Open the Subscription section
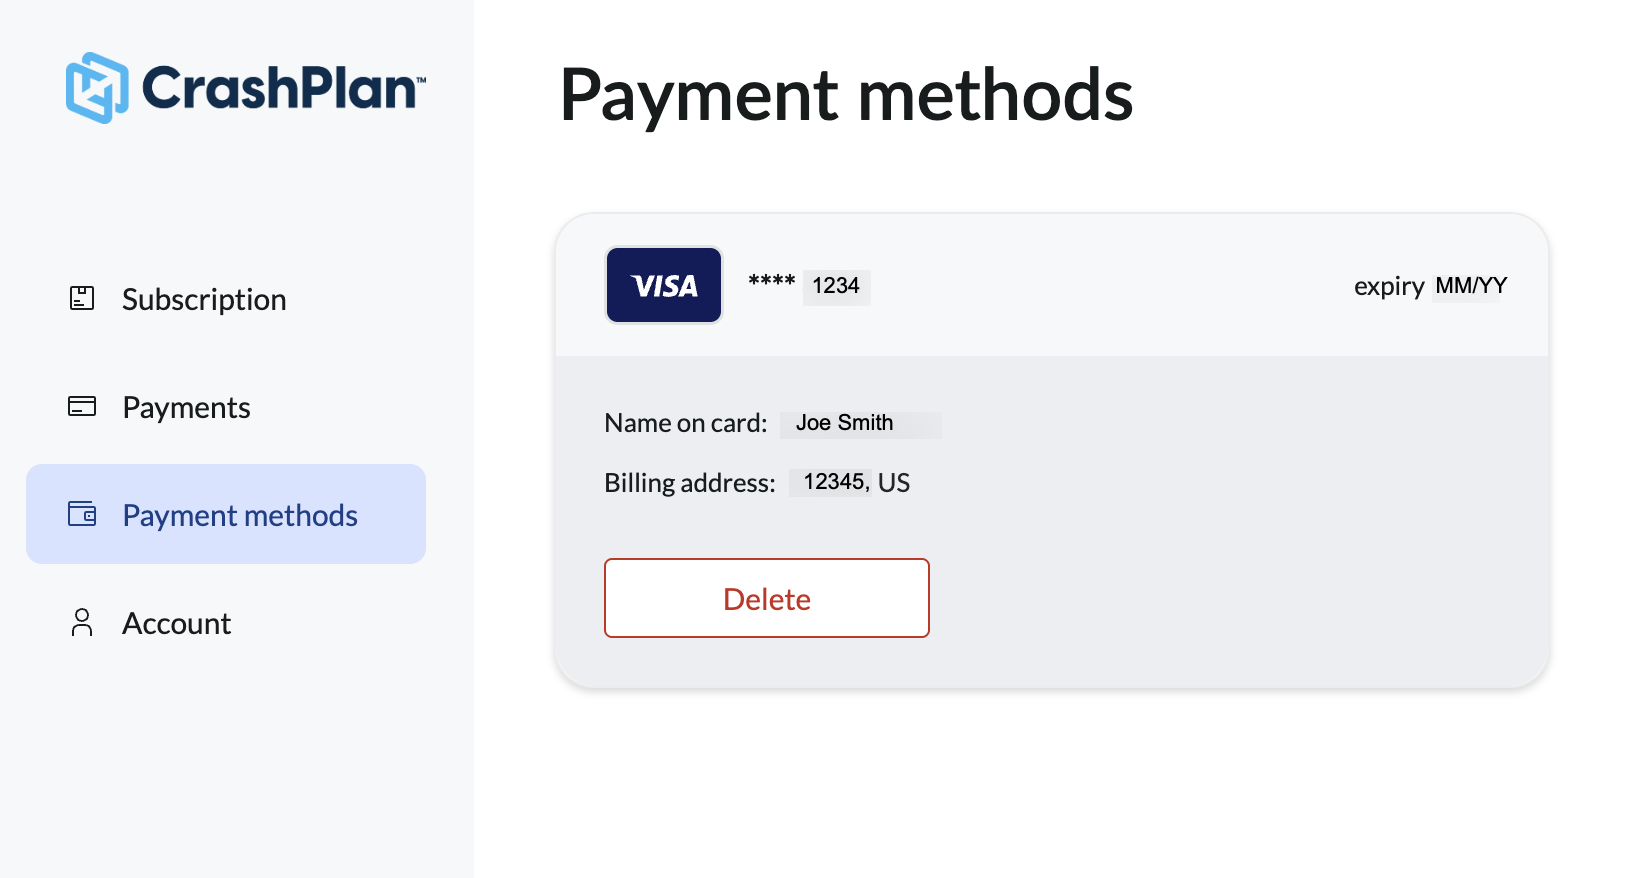Viewport: 1642px width, 878px height. pos(203,298)
